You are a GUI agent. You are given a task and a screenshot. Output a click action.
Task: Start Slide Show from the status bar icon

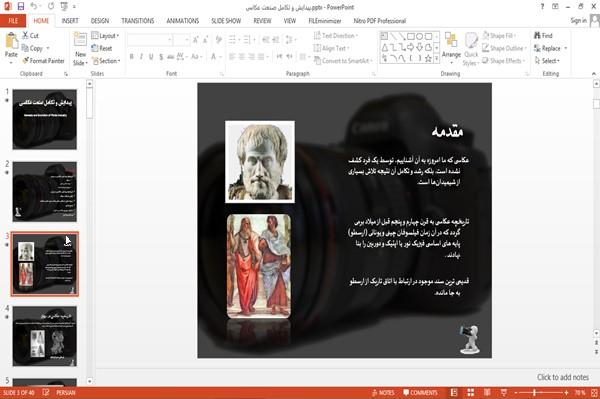(x=504, y=392)
